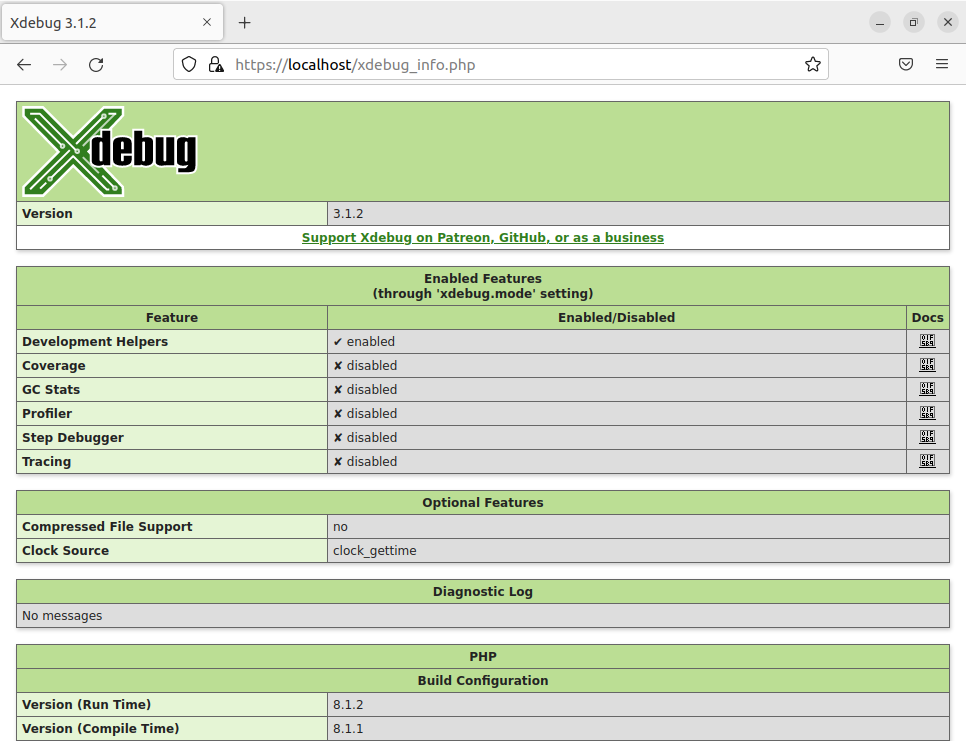Image resolution: width=966 pixels, height=741 pixels.
Task: Open docs icon for Profiler
Action: [927, 413]
